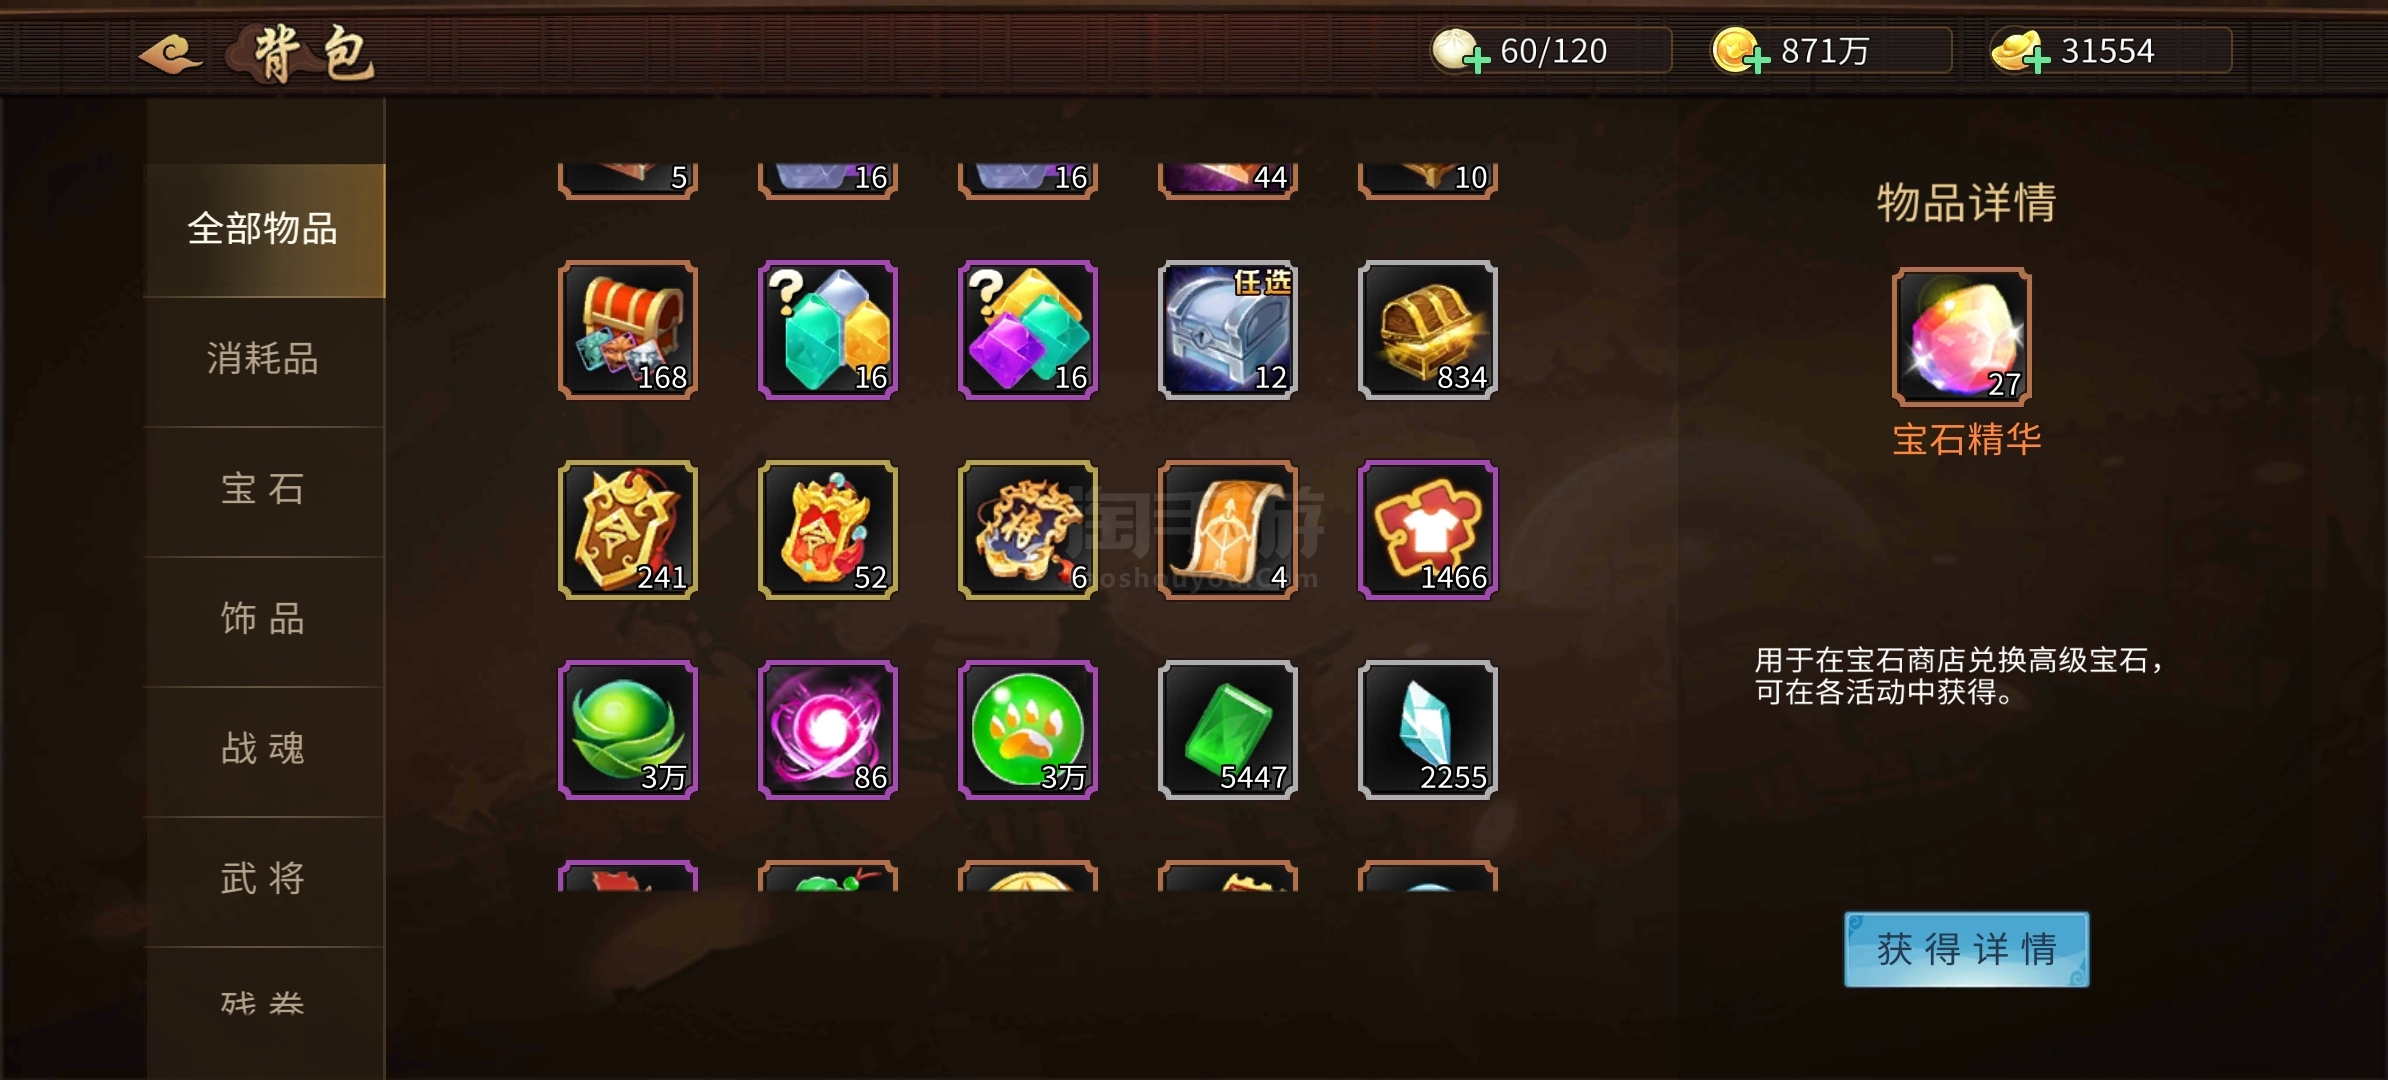Select the red treasure chest with 168
Image resolution: width=2388 pixels, height=1080 pixels.
[x=628, y=330]
